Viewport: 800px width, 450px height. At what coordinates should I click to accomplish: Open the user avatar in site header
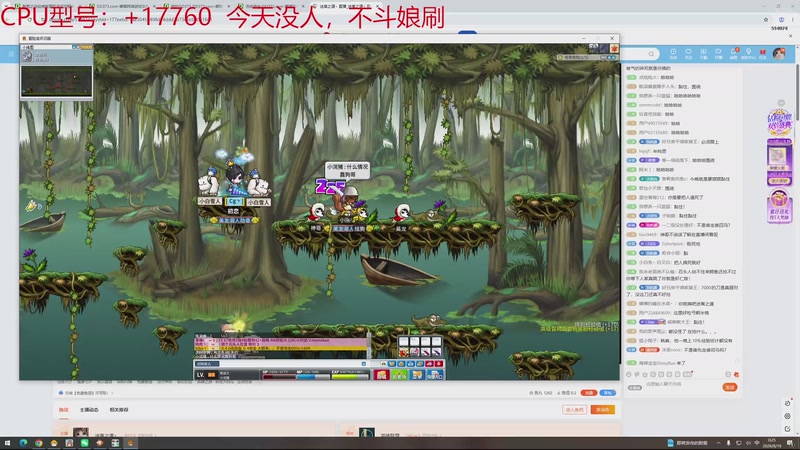tap(779, 53)
